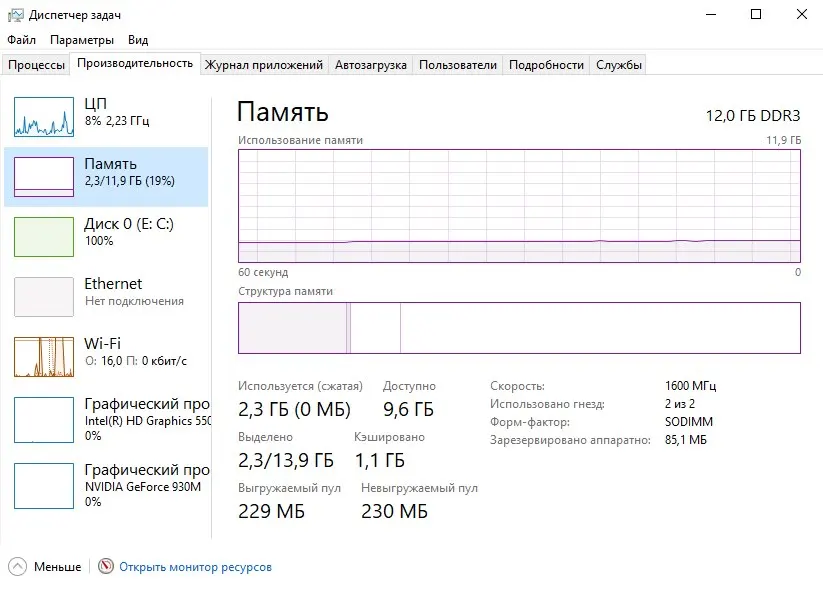Select the CPU (ЦП) mini graph thumbnail

[44, 117]
